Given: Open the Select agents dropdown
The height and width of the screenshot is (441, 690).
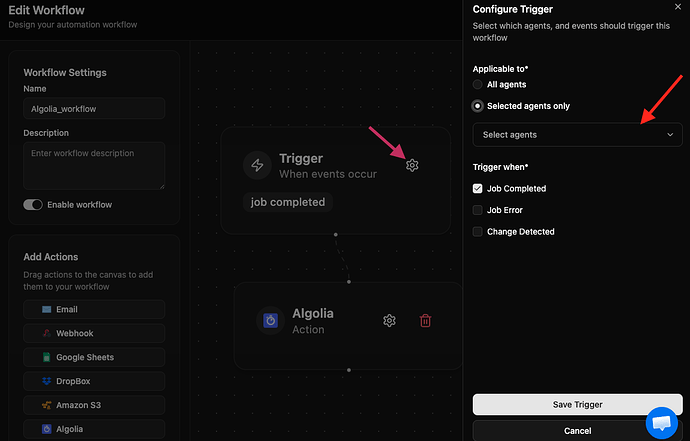Looking at the screenshot, I should 577,135.
